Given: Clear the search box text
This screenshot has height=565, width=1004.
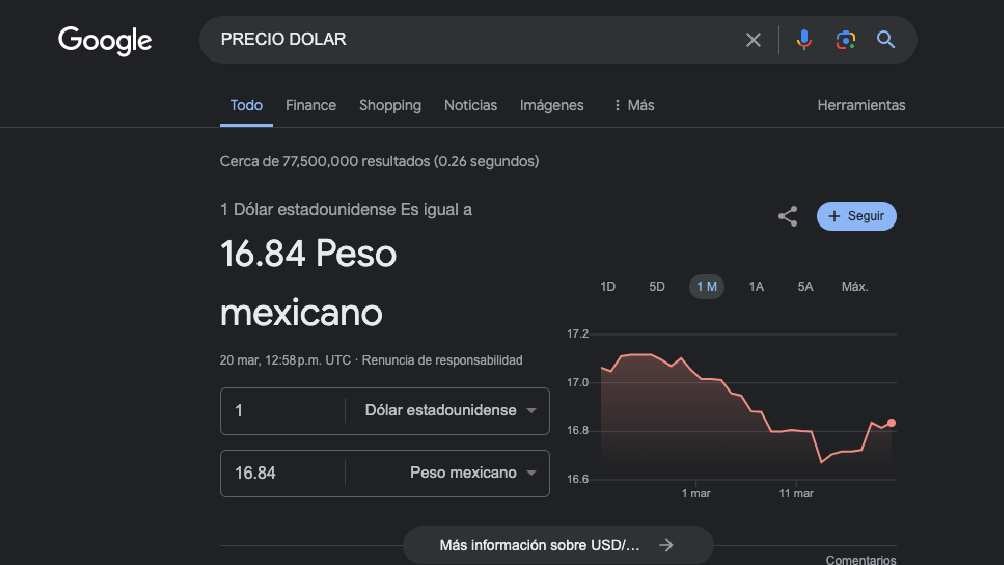Looking at the screenshot, I should click(753, 40).
